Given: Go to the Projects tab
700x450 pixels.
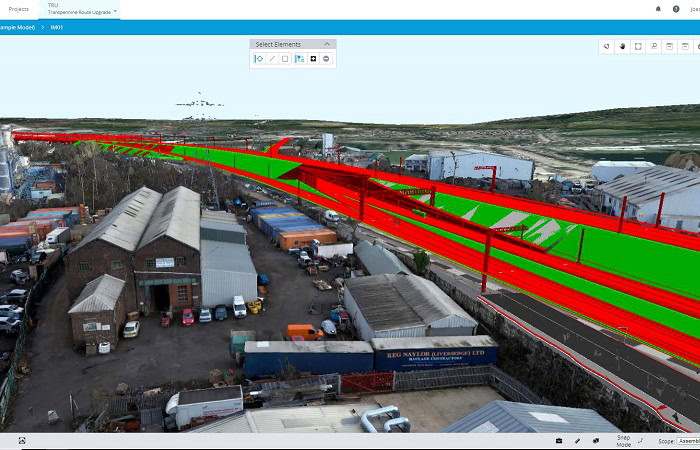Looking at the screenshot, I should coord(18,9).
